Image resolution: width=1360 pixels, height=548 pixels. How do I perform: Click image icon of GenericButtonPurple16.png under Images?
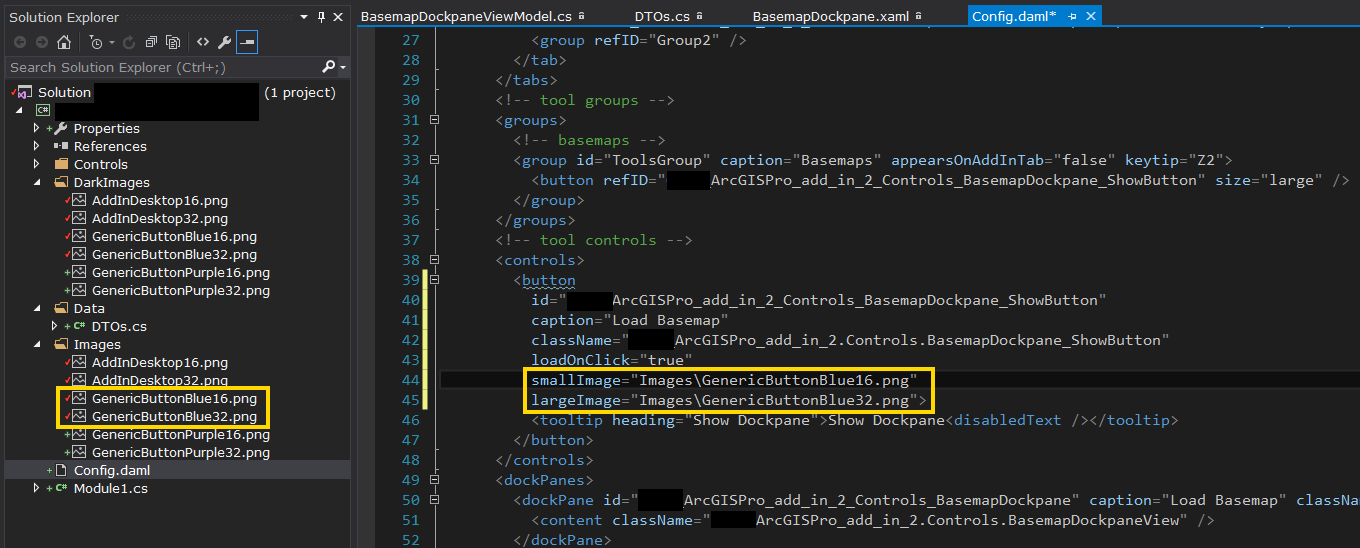pyautogui.click(x=79, y=434)
